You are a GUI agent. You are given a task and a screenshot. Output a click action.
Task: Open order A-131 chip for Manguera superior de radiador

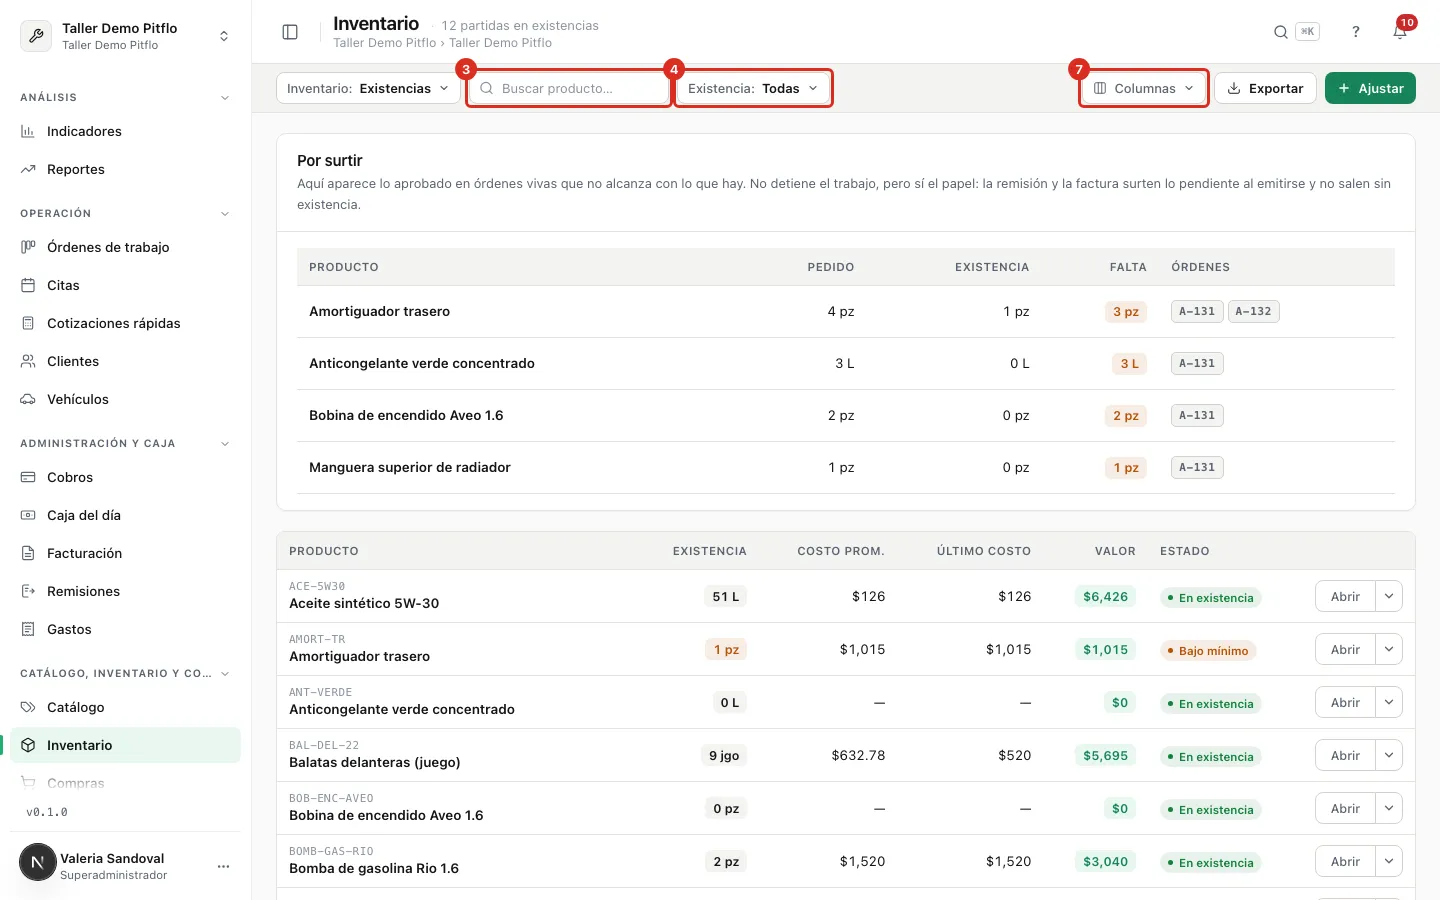point(1197,467)
